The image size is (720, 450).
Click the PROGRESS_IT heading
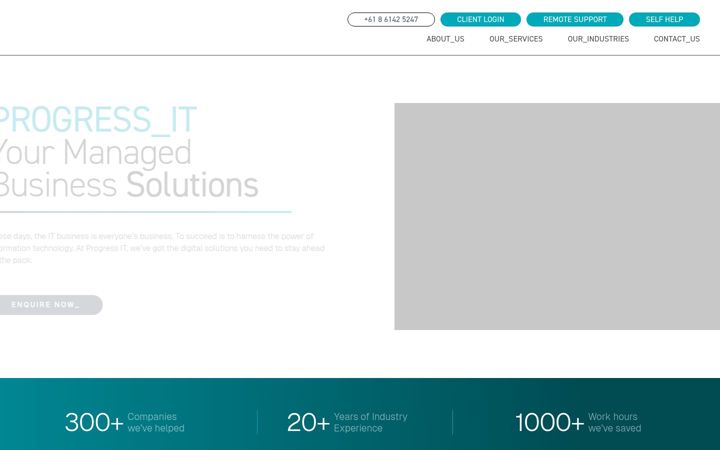98,120
